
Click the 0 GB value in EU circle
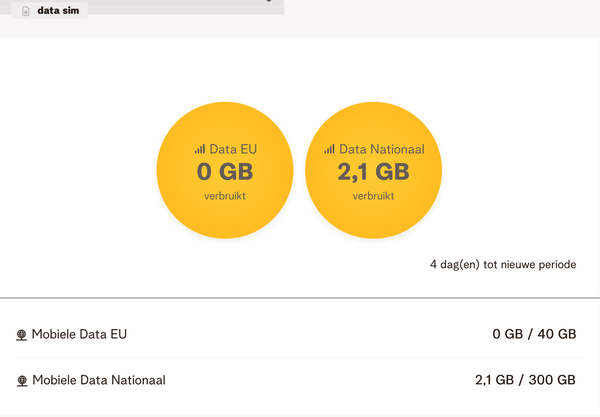[225, 171]
